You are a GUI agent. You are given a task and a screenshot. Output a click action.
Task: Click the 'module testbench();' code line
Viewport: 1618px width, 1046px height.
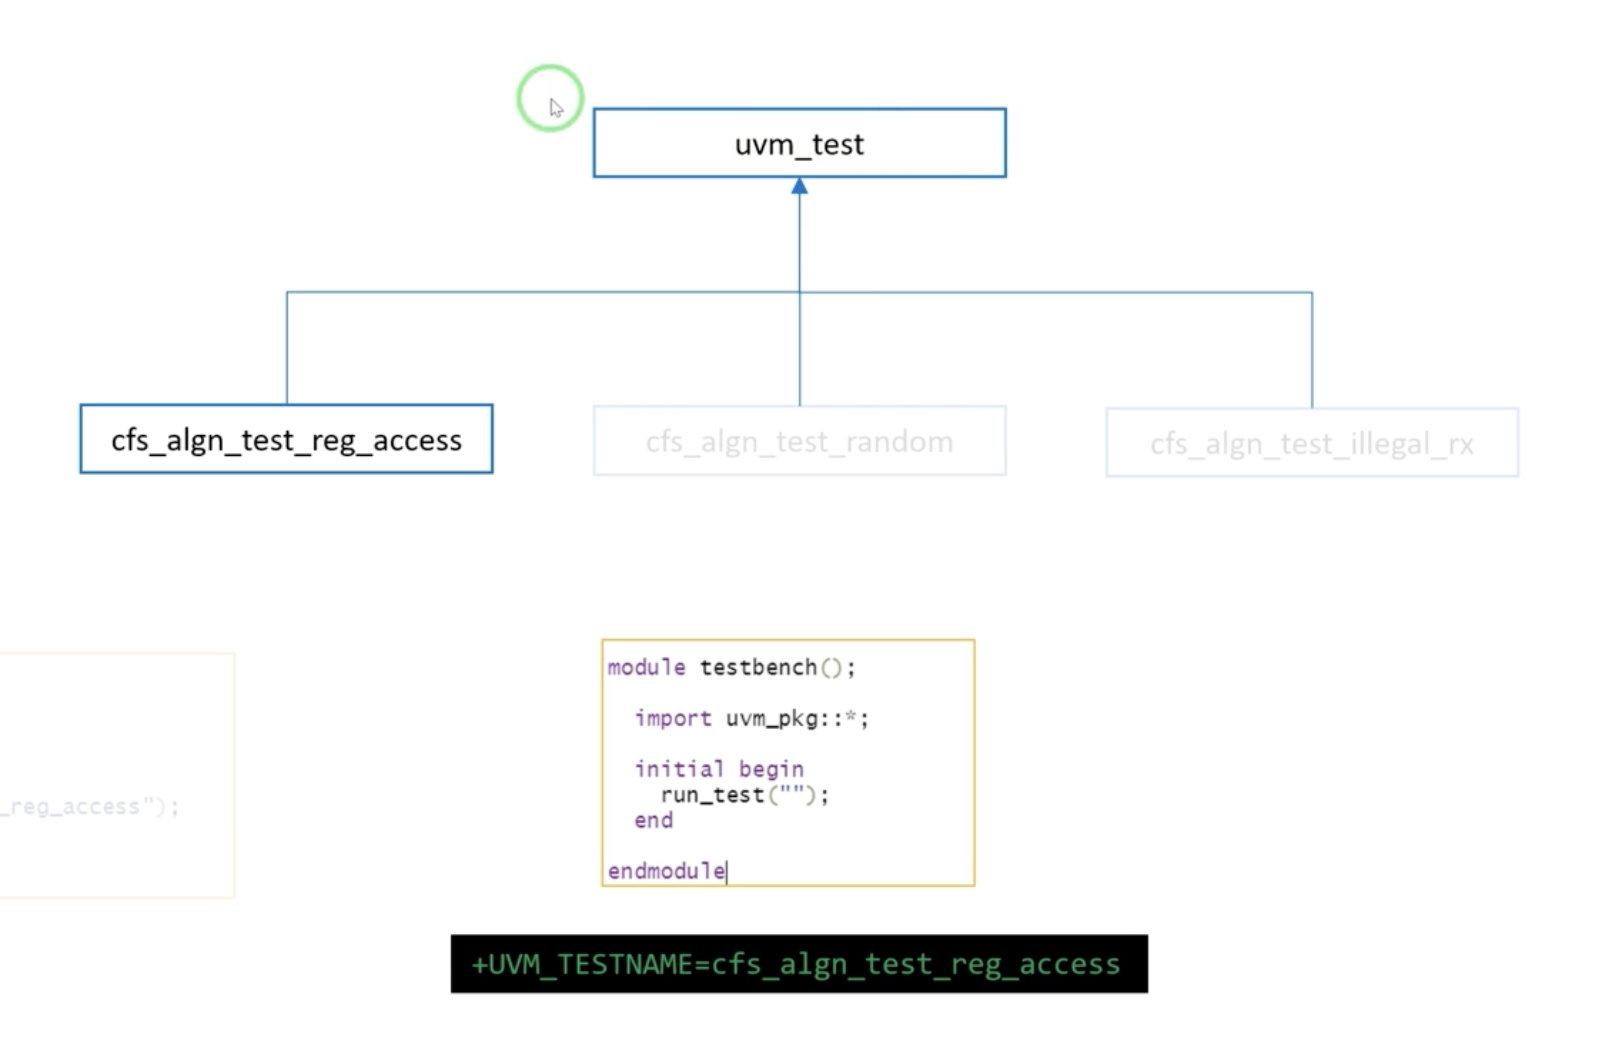point(731,667)
